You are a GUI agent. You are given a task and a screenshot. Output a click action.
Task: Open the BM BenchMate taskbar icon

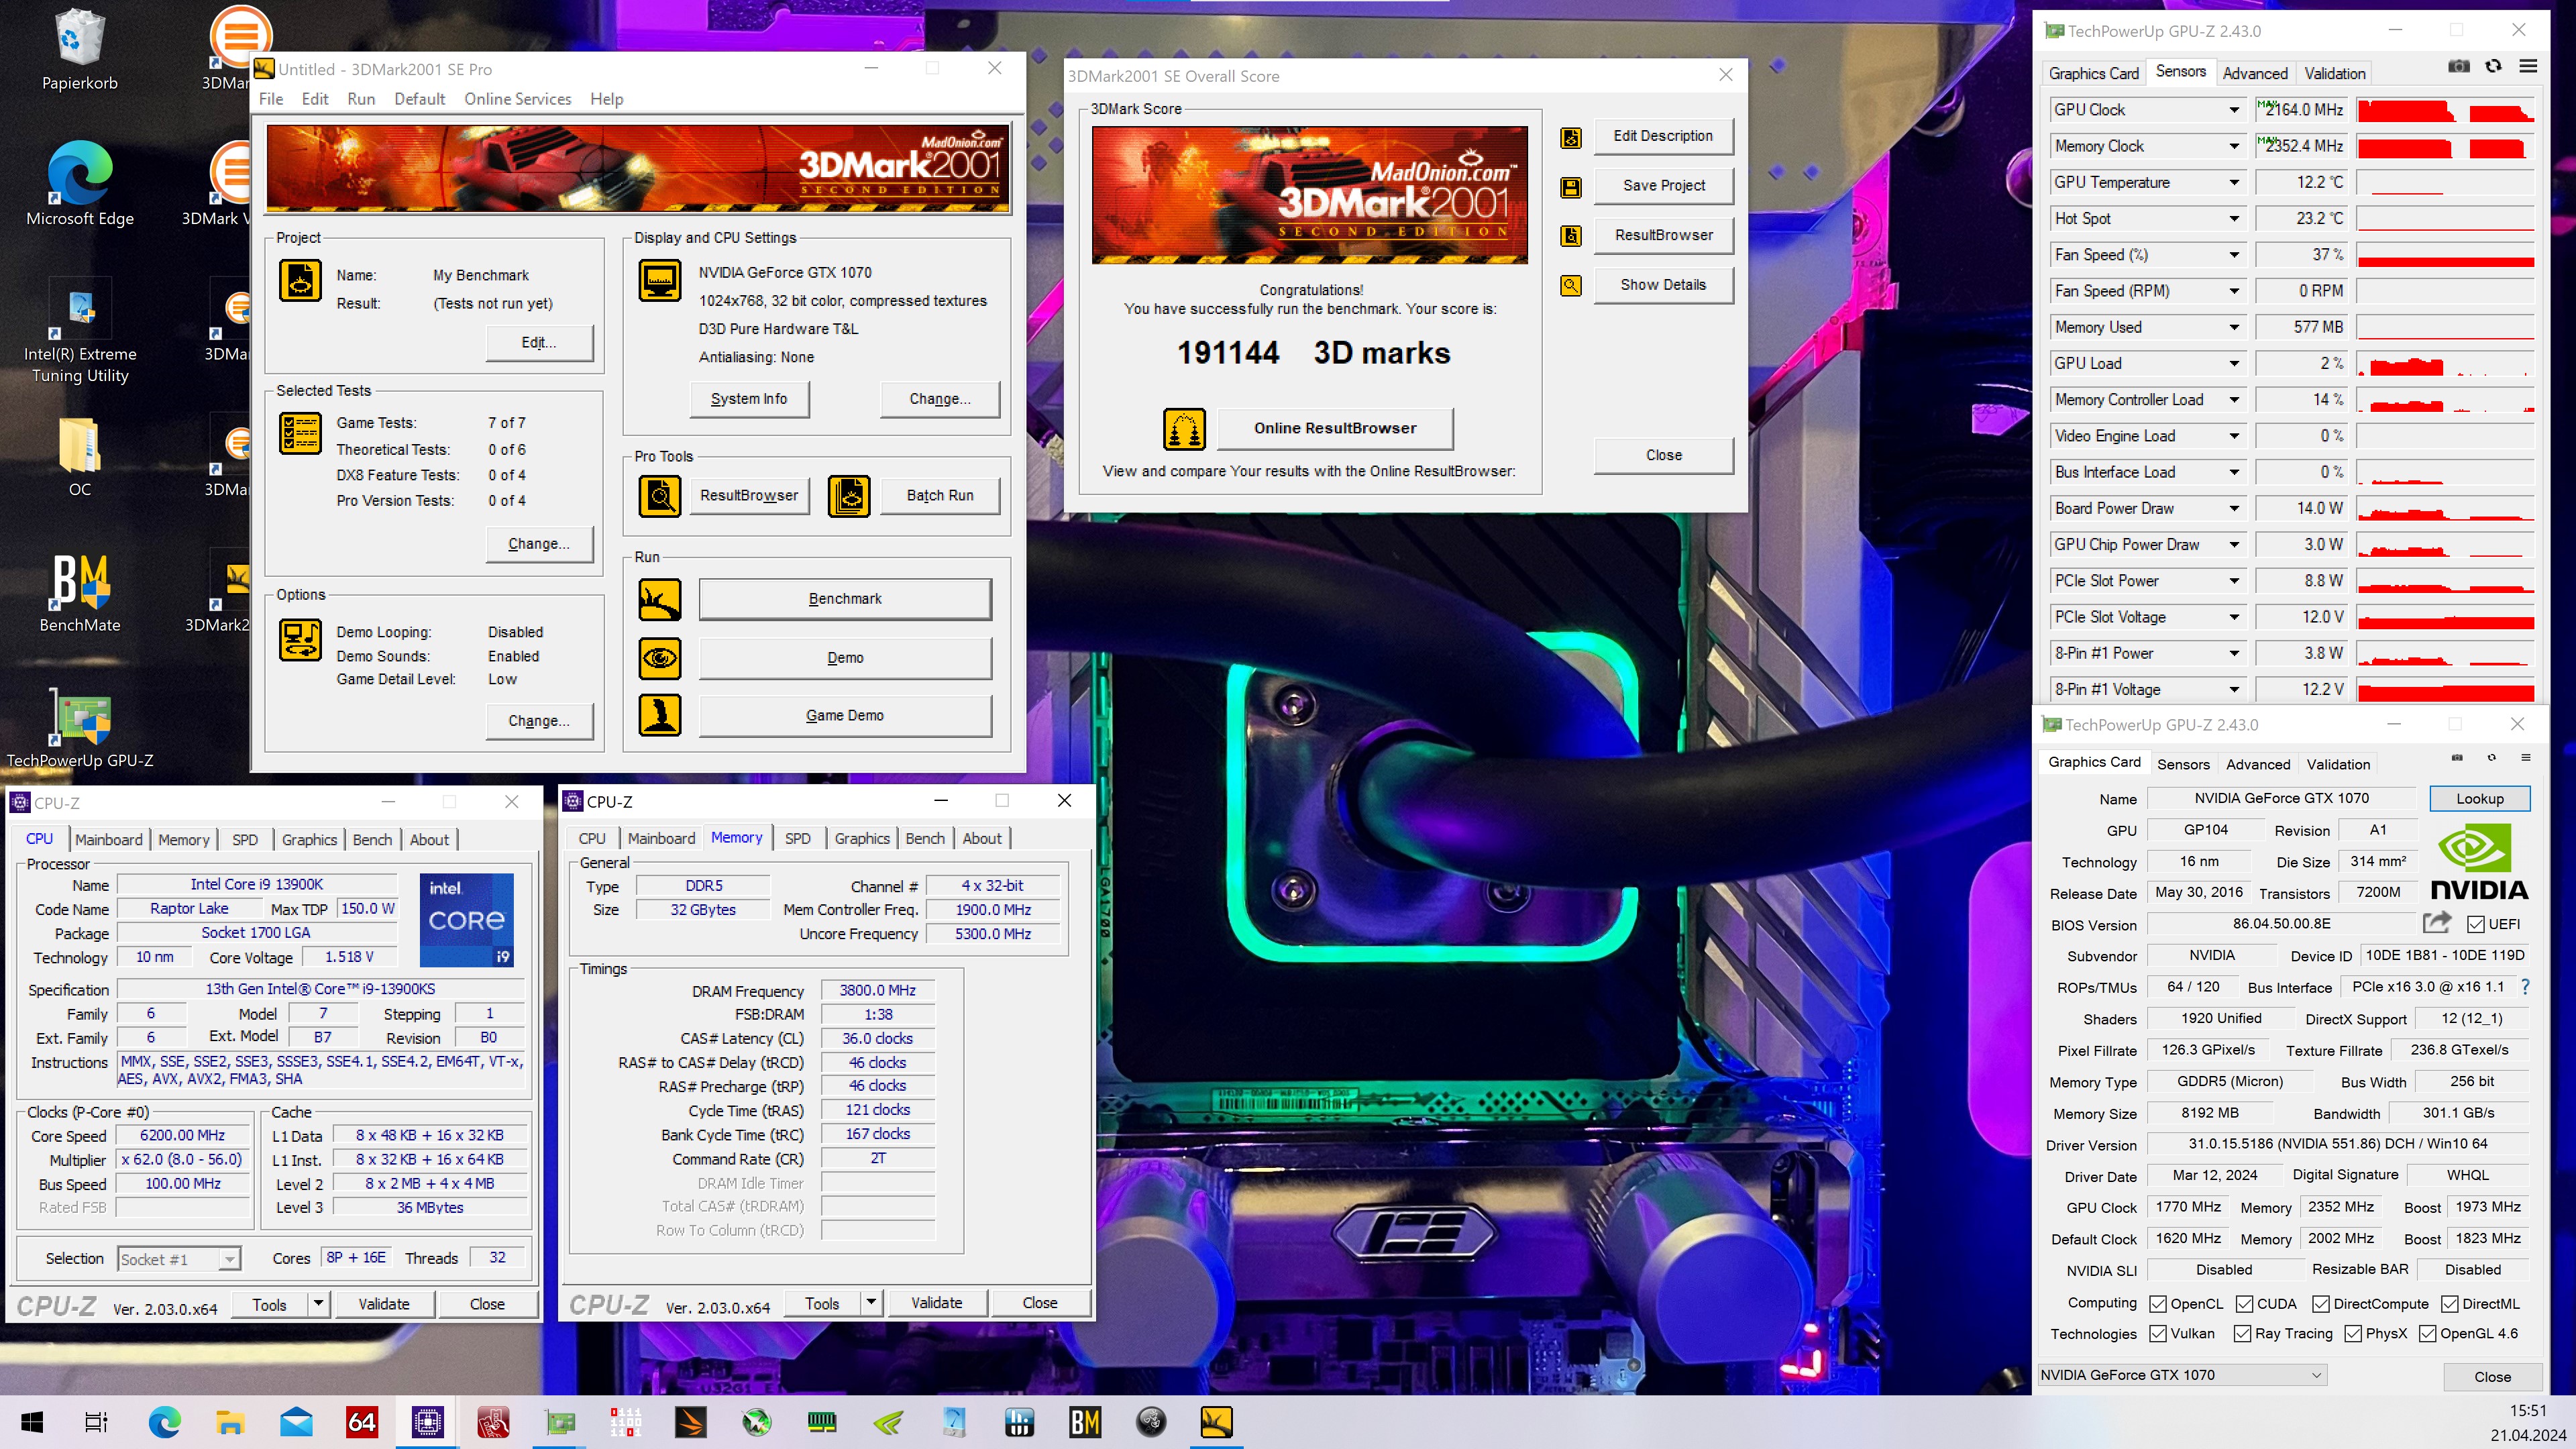[x=1085, y=1421]
